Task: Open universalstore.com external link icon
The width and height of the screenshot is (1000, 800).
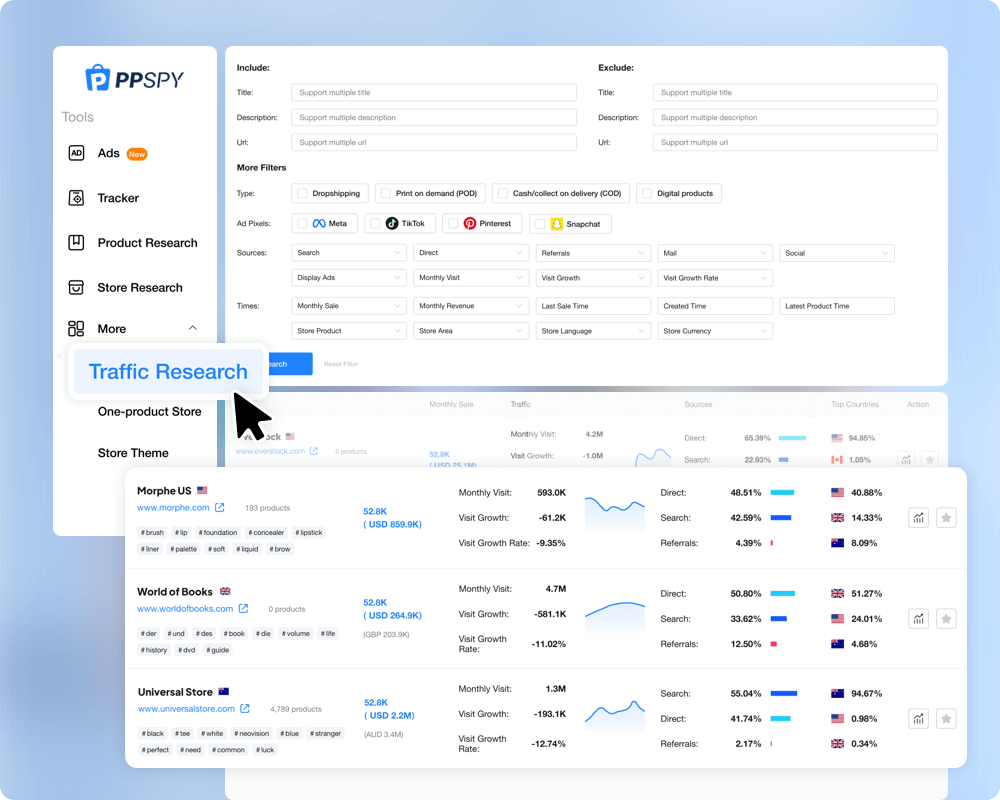Action: 245,709
